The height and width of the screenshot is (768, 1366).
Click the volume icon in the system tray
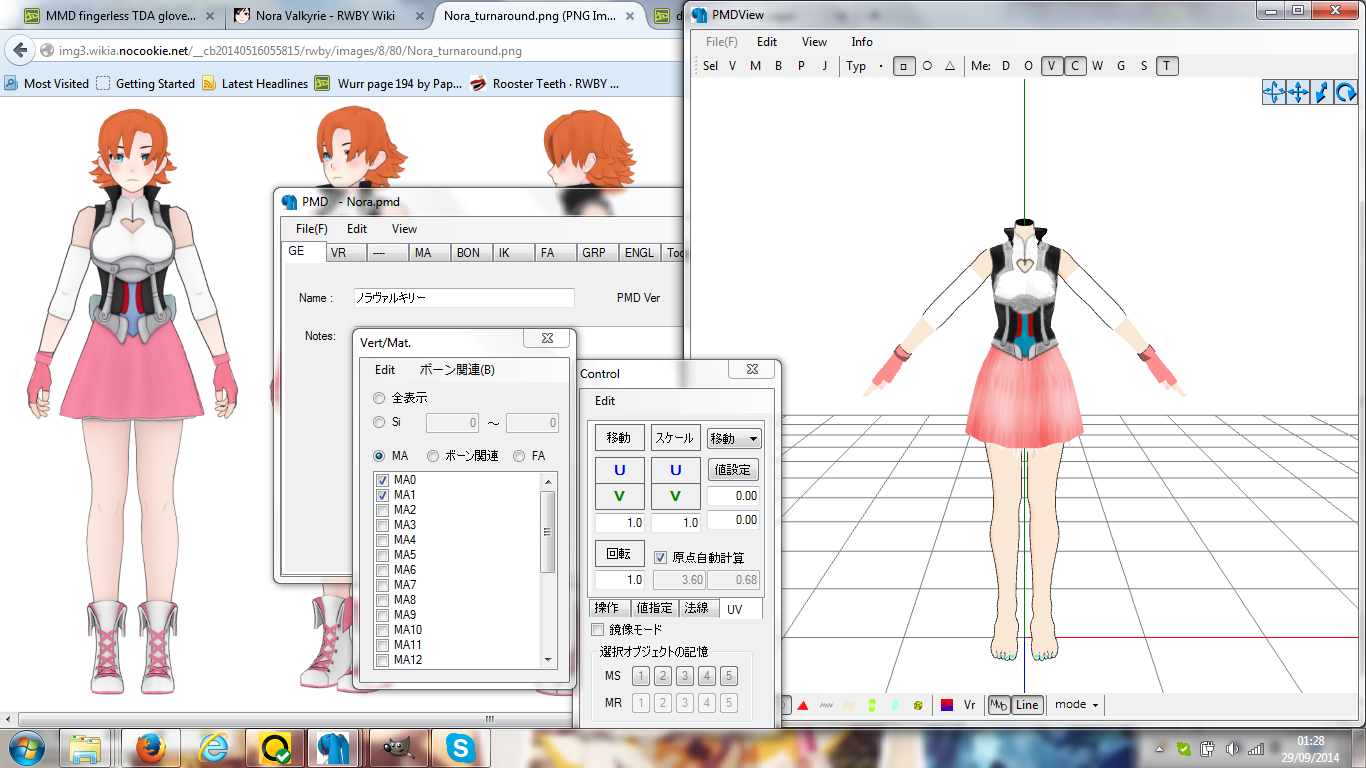click(x=1233, y=748)
